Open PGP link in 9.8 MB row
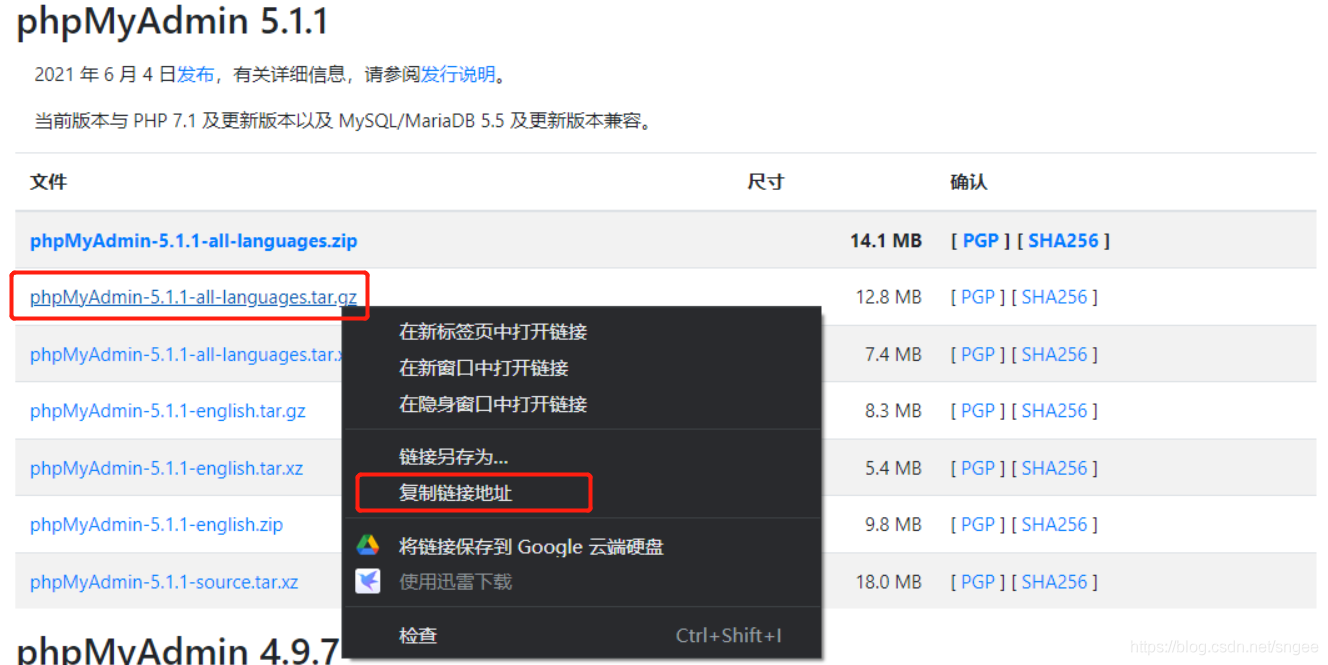 point(978,525)
